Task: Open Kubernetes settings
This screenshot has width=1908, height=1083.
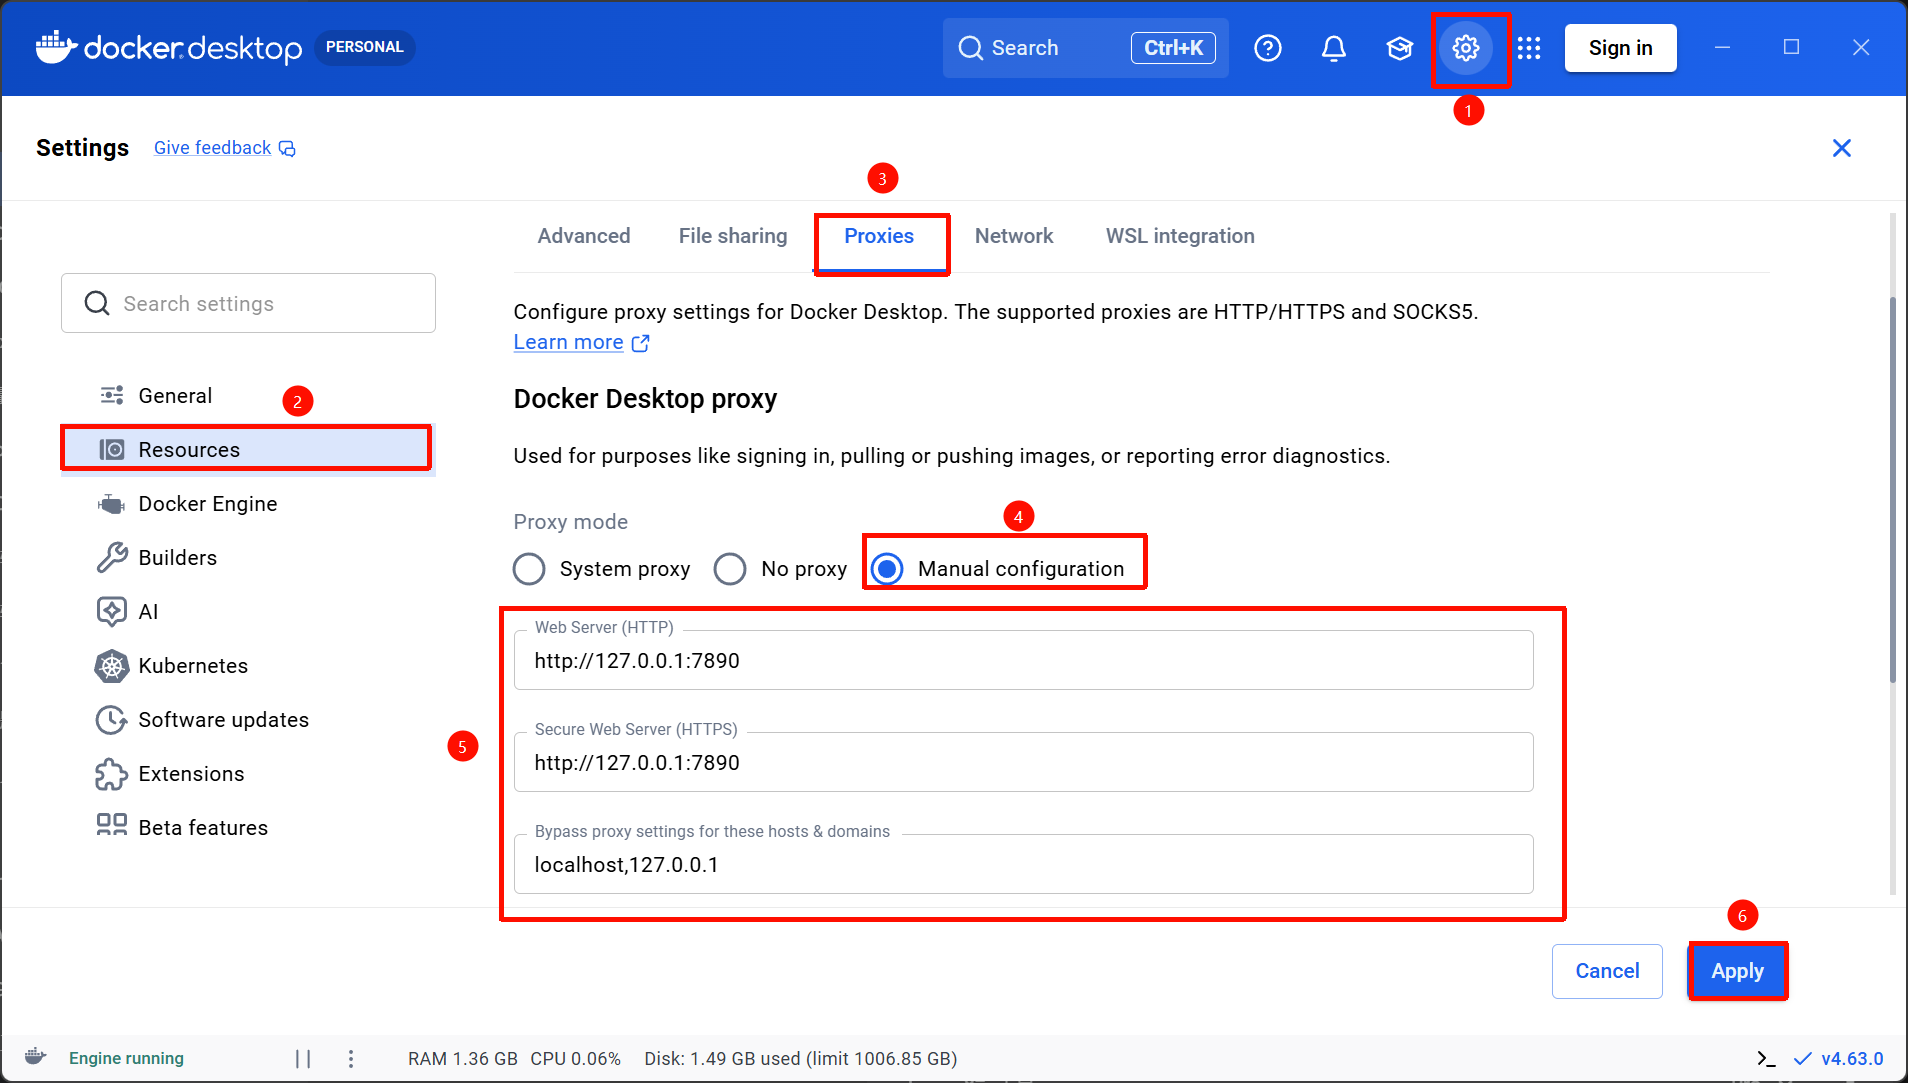Action: pyautogui.click(x=248, y=665)
